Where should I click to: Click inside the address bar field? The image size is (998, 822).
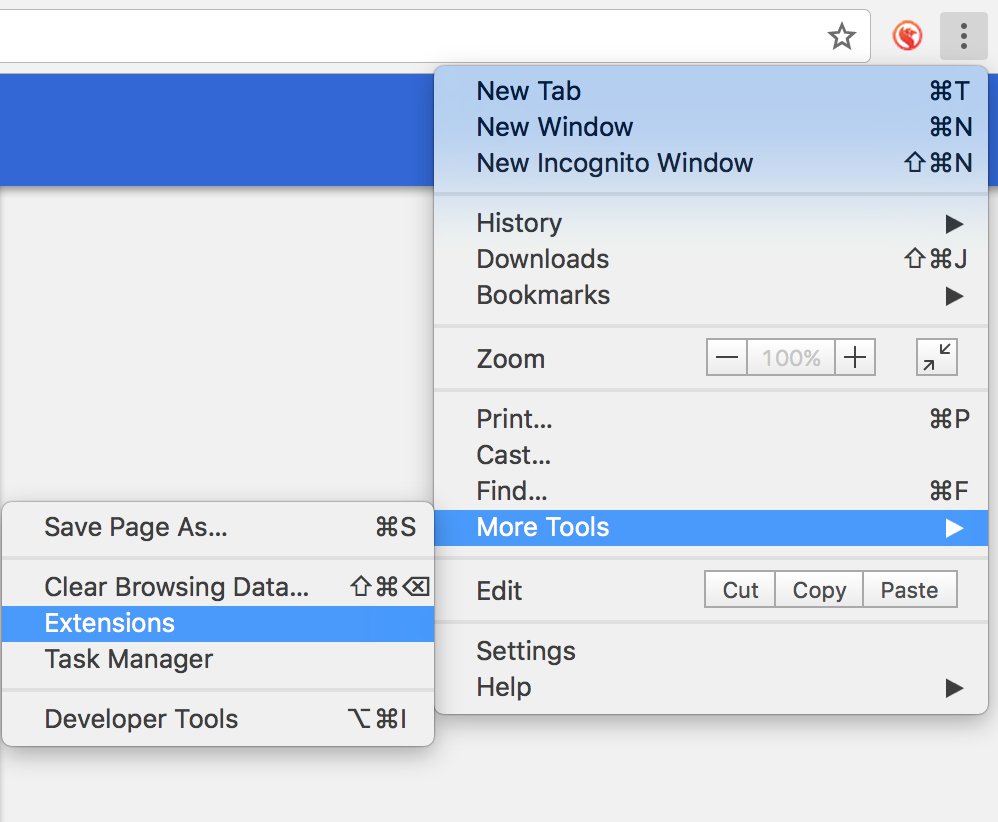pyautogui.click(x=400, y=37)
